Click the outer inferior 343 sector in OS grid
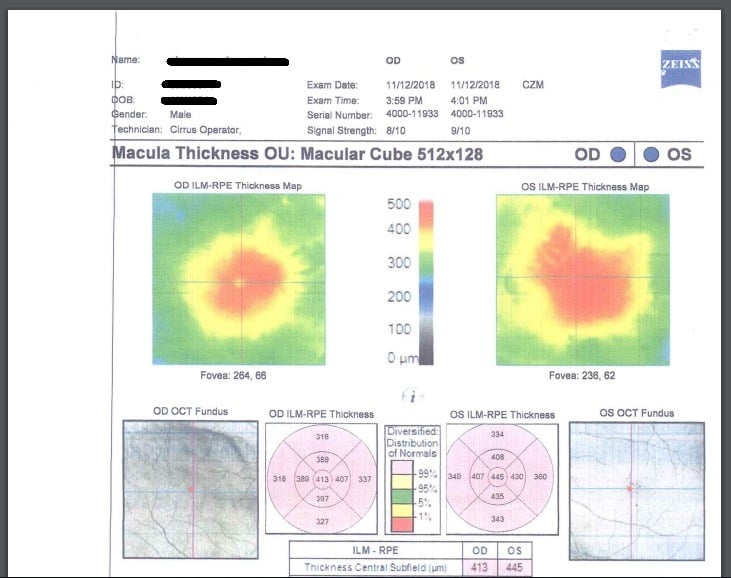The width and height of the screenshot is (731, 578). point(497,520)
